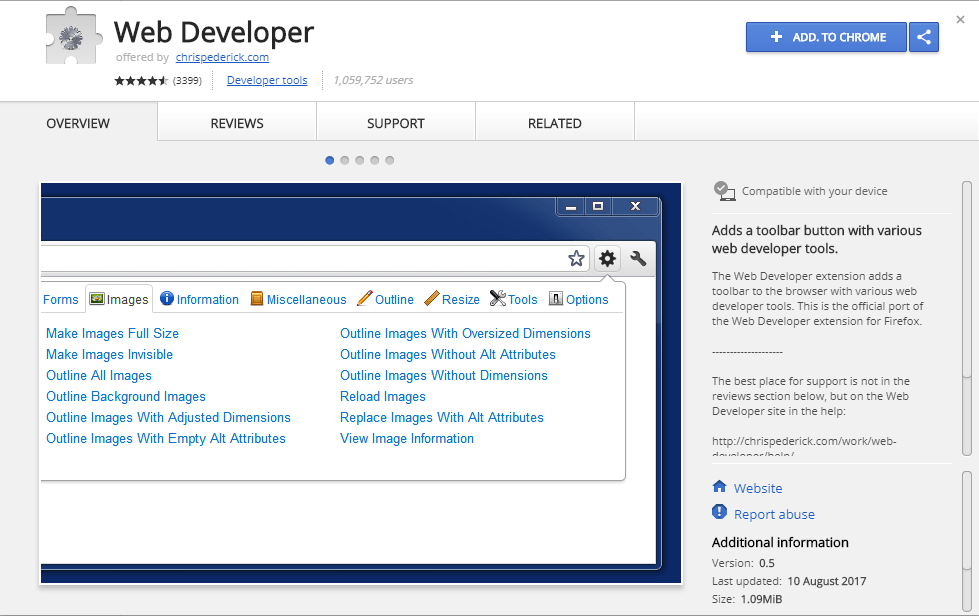Image resolution: width=979 pixels, height=616 pixels.
Task: Open the Developer tools category link
Action: [267, 80]
